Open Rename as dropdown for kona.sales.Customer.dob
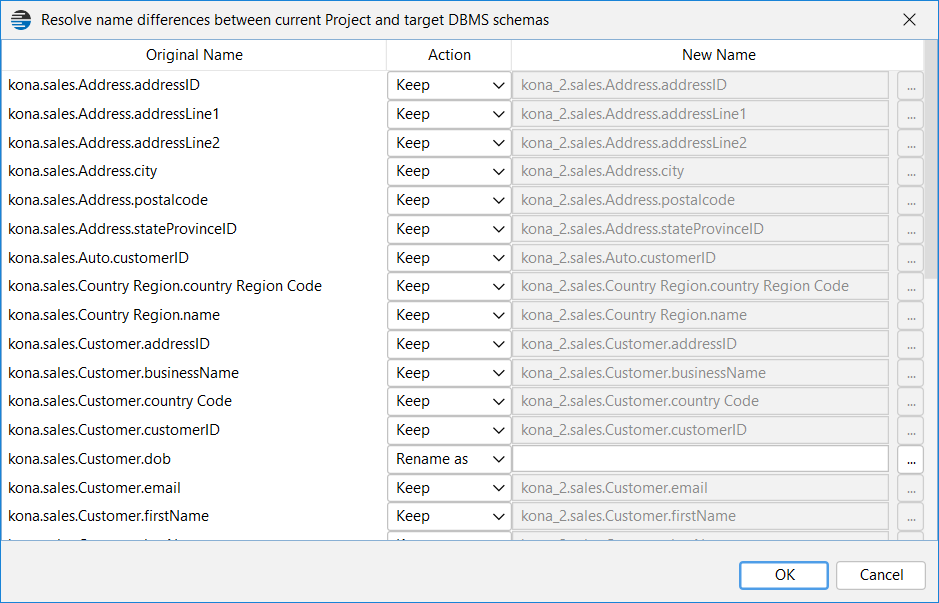The image size is (939, 603). (449, 459)
